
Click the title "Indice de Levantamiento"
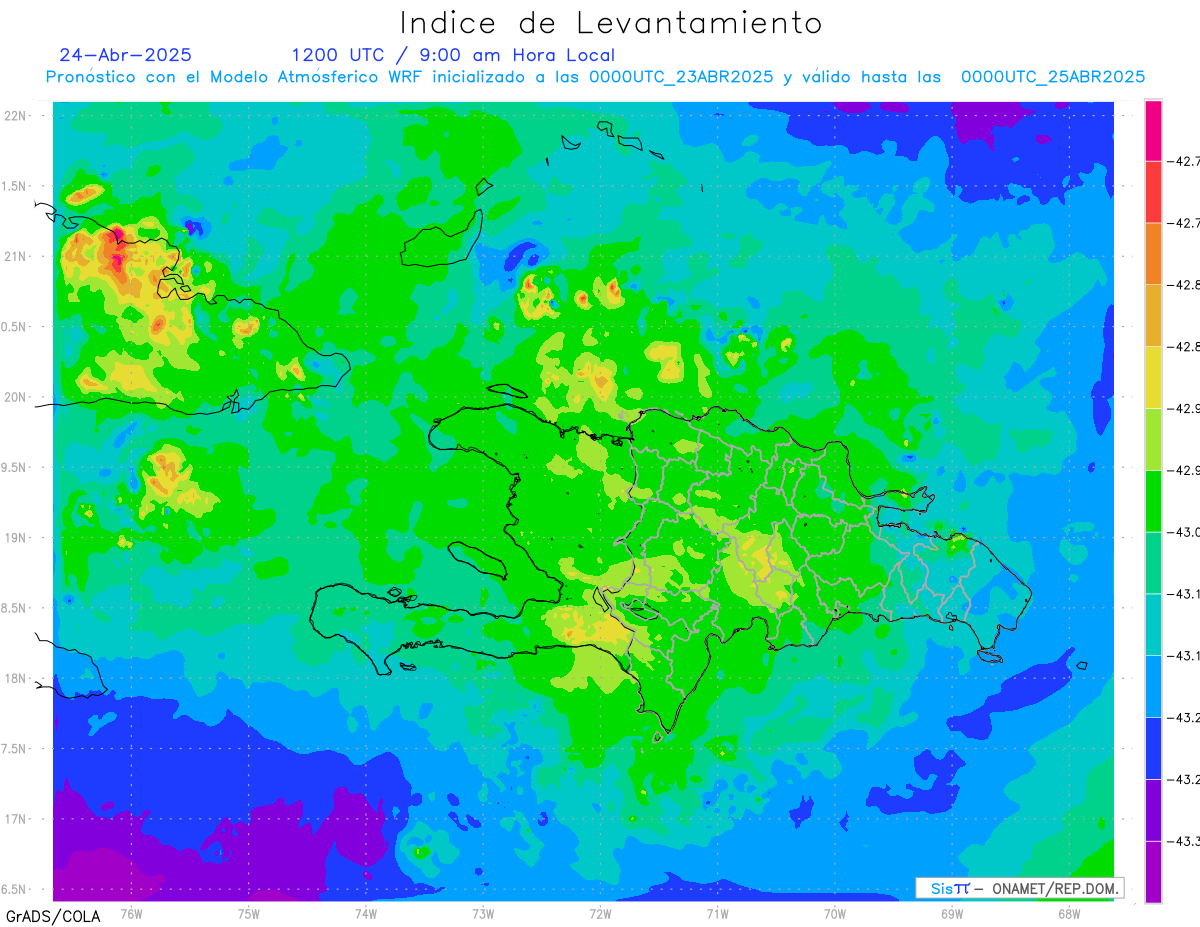[x=611, y=22]
